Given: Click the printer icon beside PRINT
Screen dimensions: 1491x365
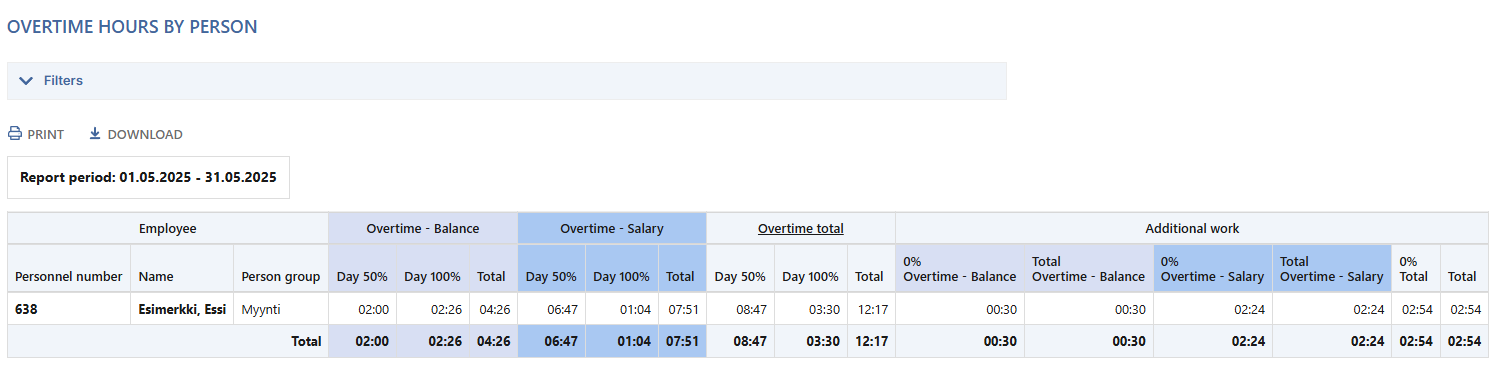Looking at the screenshot, I should (x=15, y=134).
